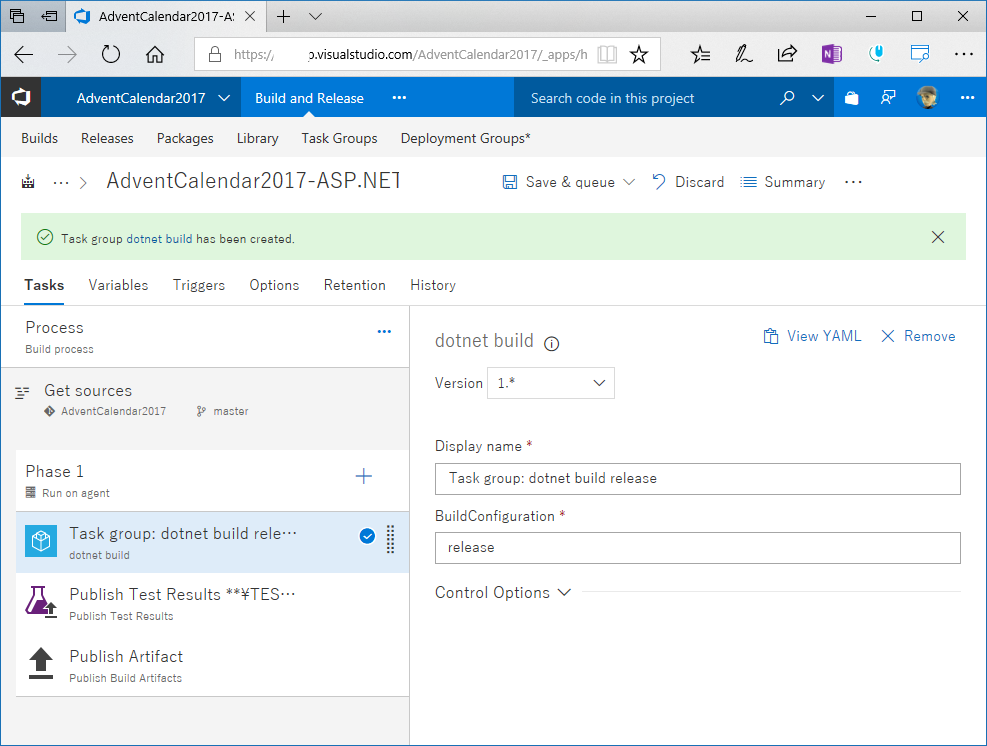Open the AdventCalendar2017 project dropdown
The image size is (987, 746).
tap(224, 98)
